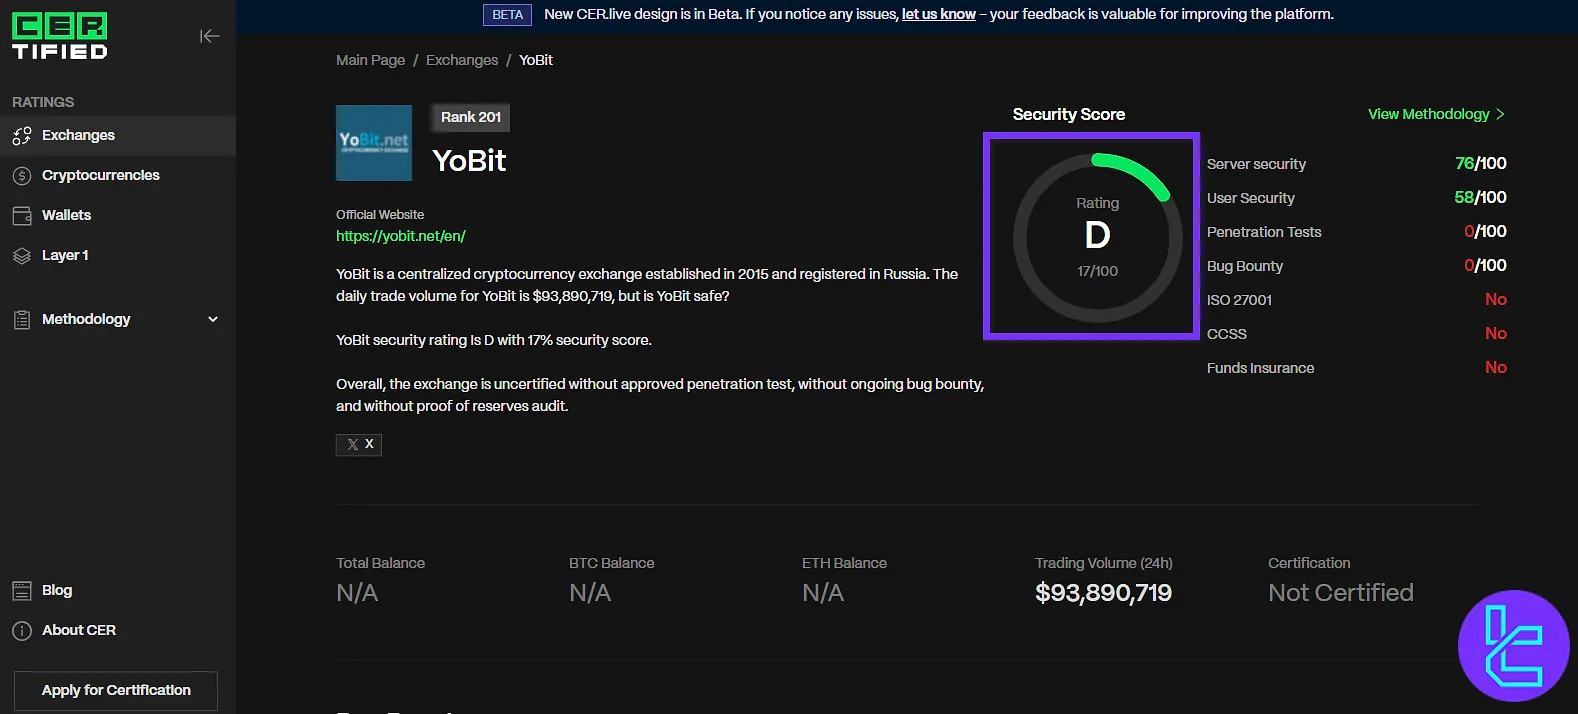Click the Penetration Tests 0/100 score
This screenshot has height=714, width=1578.
pyautogui.click(x=1485, y=232)
